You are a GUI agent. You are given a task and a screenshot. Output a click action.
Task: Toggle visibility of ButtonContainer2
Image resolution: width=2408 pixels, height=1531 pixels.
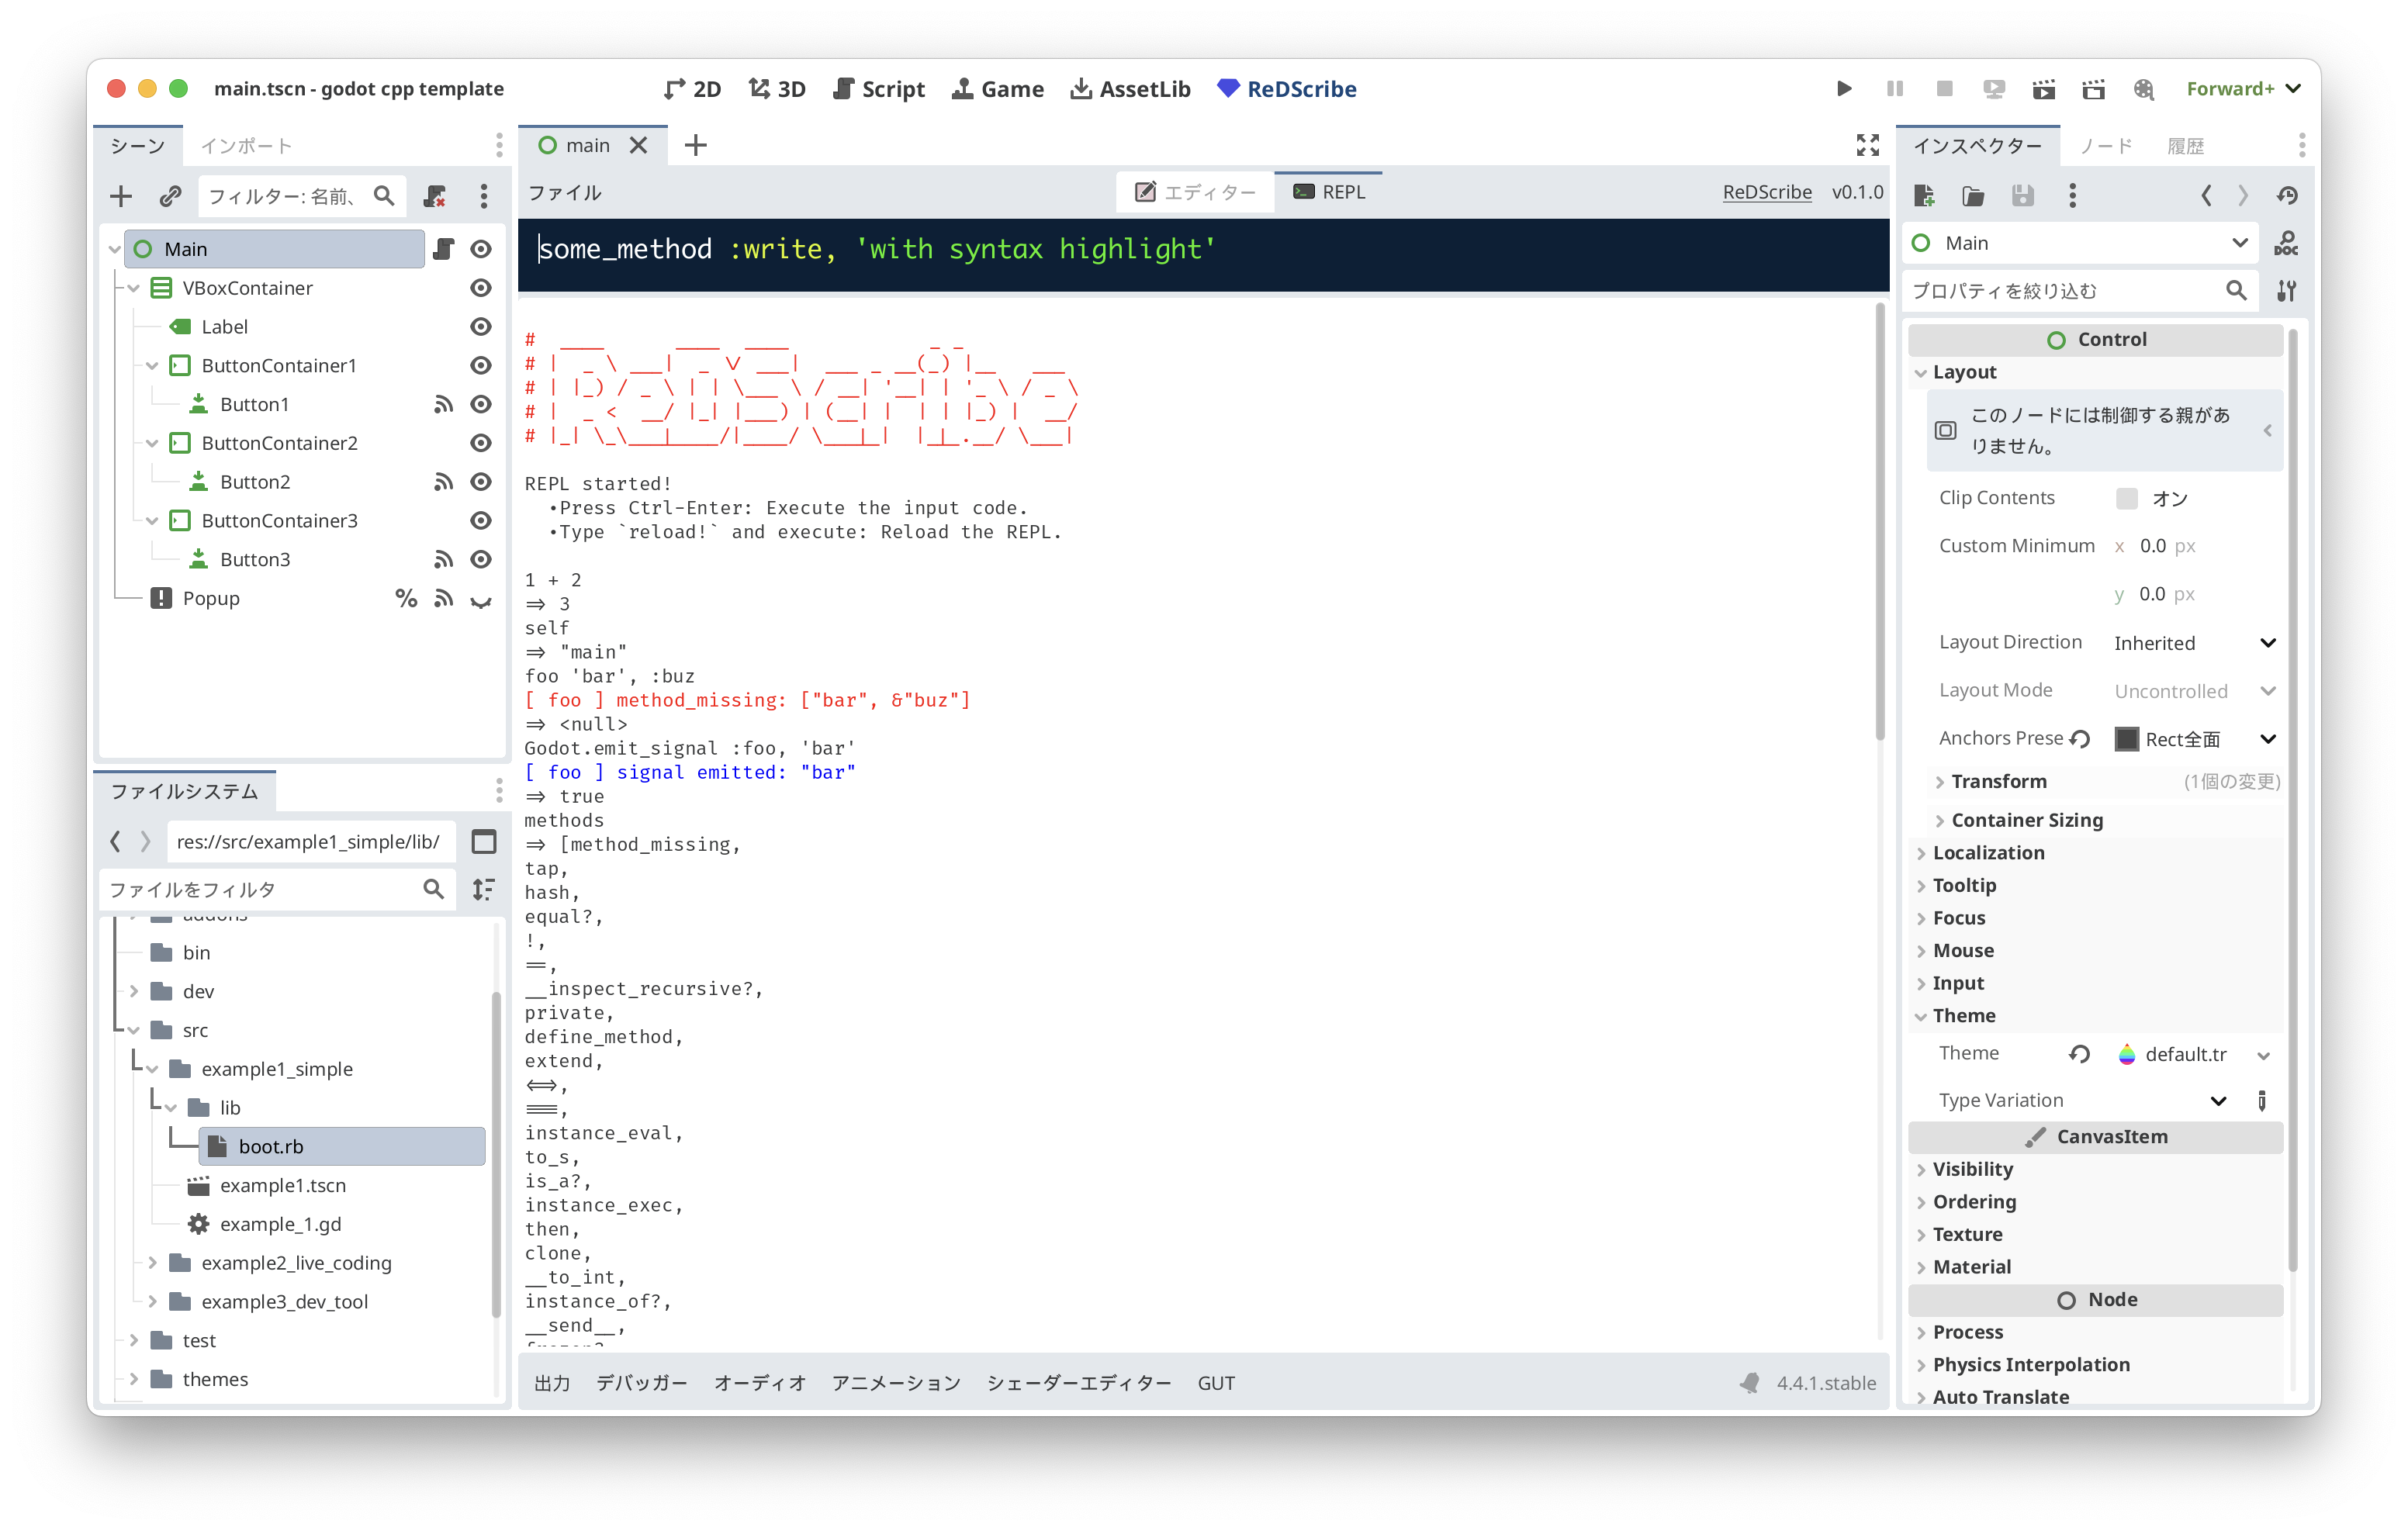tap(481, 443)
